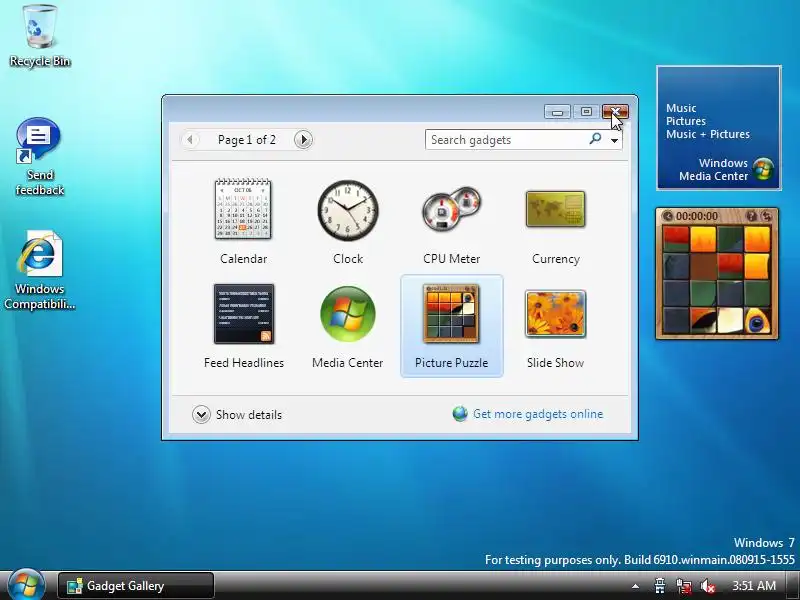Click the puzzle timer 00:00:00
This screenshot has width=800, height=600.
click(x=696, y=216)
